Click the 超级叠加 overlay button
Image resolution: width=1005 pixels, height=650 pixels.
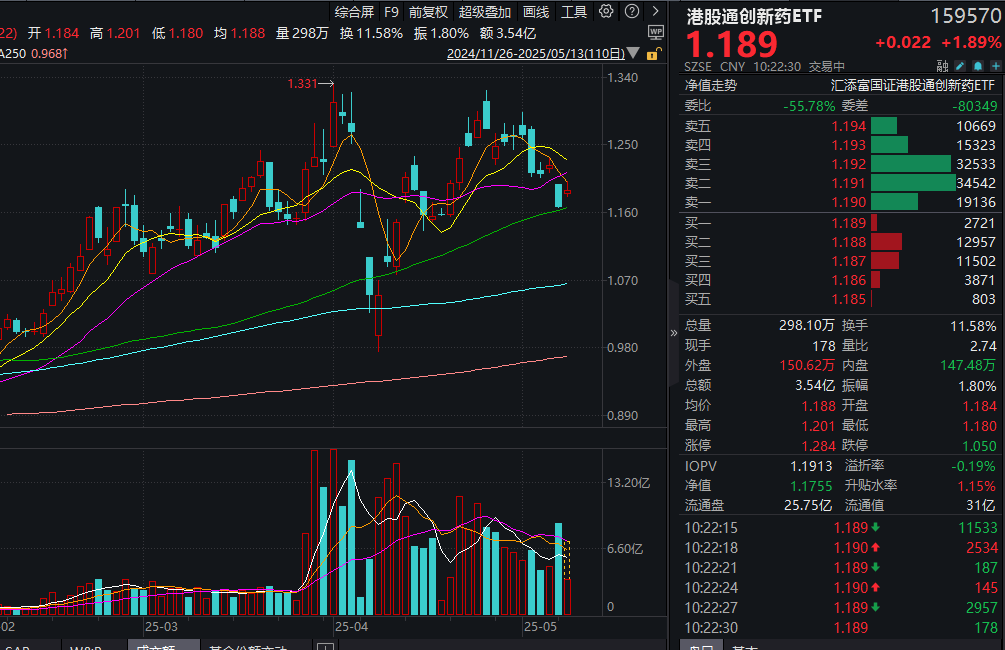click(485, 11)
